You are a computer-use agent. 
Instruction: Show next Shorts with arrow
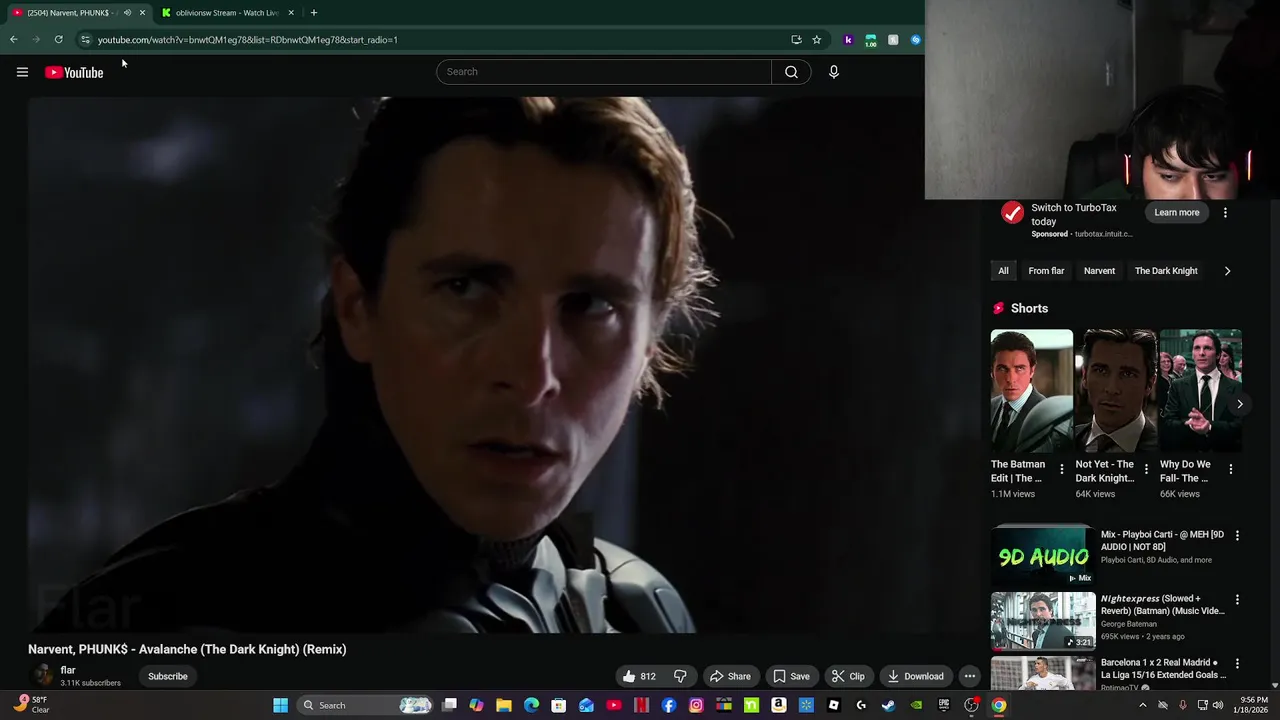pyautogui.click(x=1239, y=404)
